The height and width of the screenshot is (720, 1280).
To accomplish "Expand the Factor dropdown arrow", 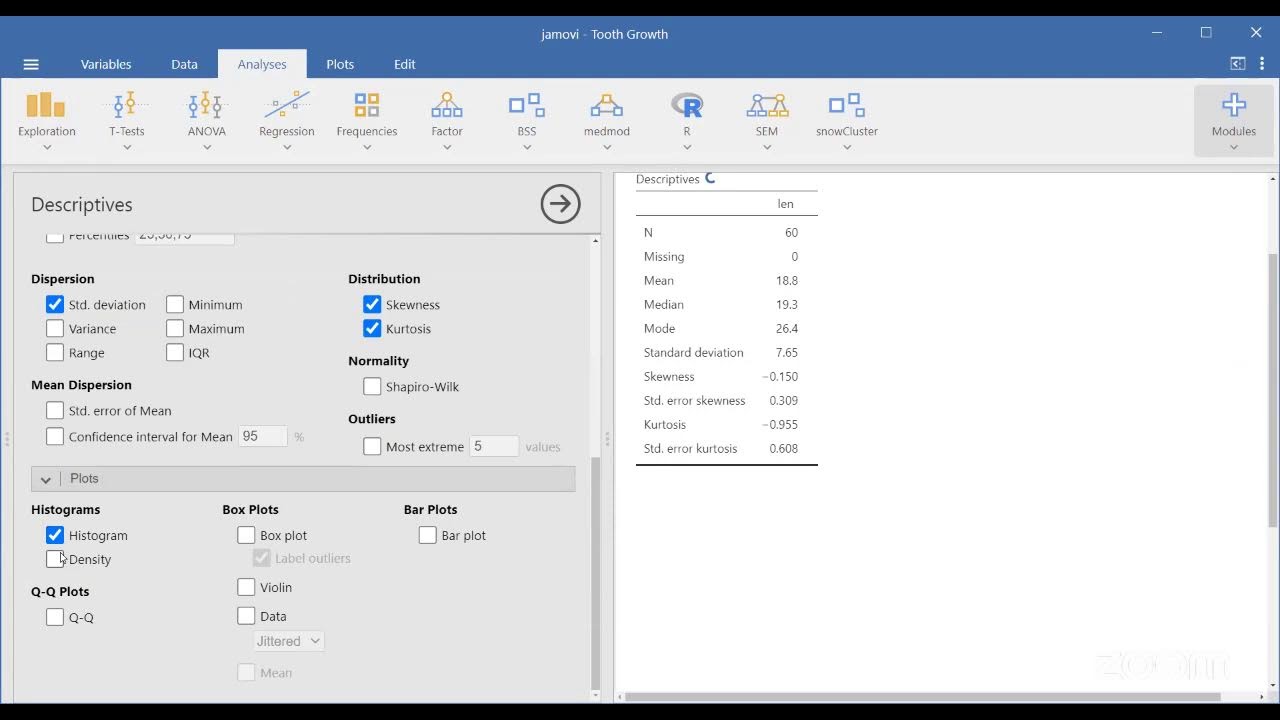I will [x=447, y=148].
